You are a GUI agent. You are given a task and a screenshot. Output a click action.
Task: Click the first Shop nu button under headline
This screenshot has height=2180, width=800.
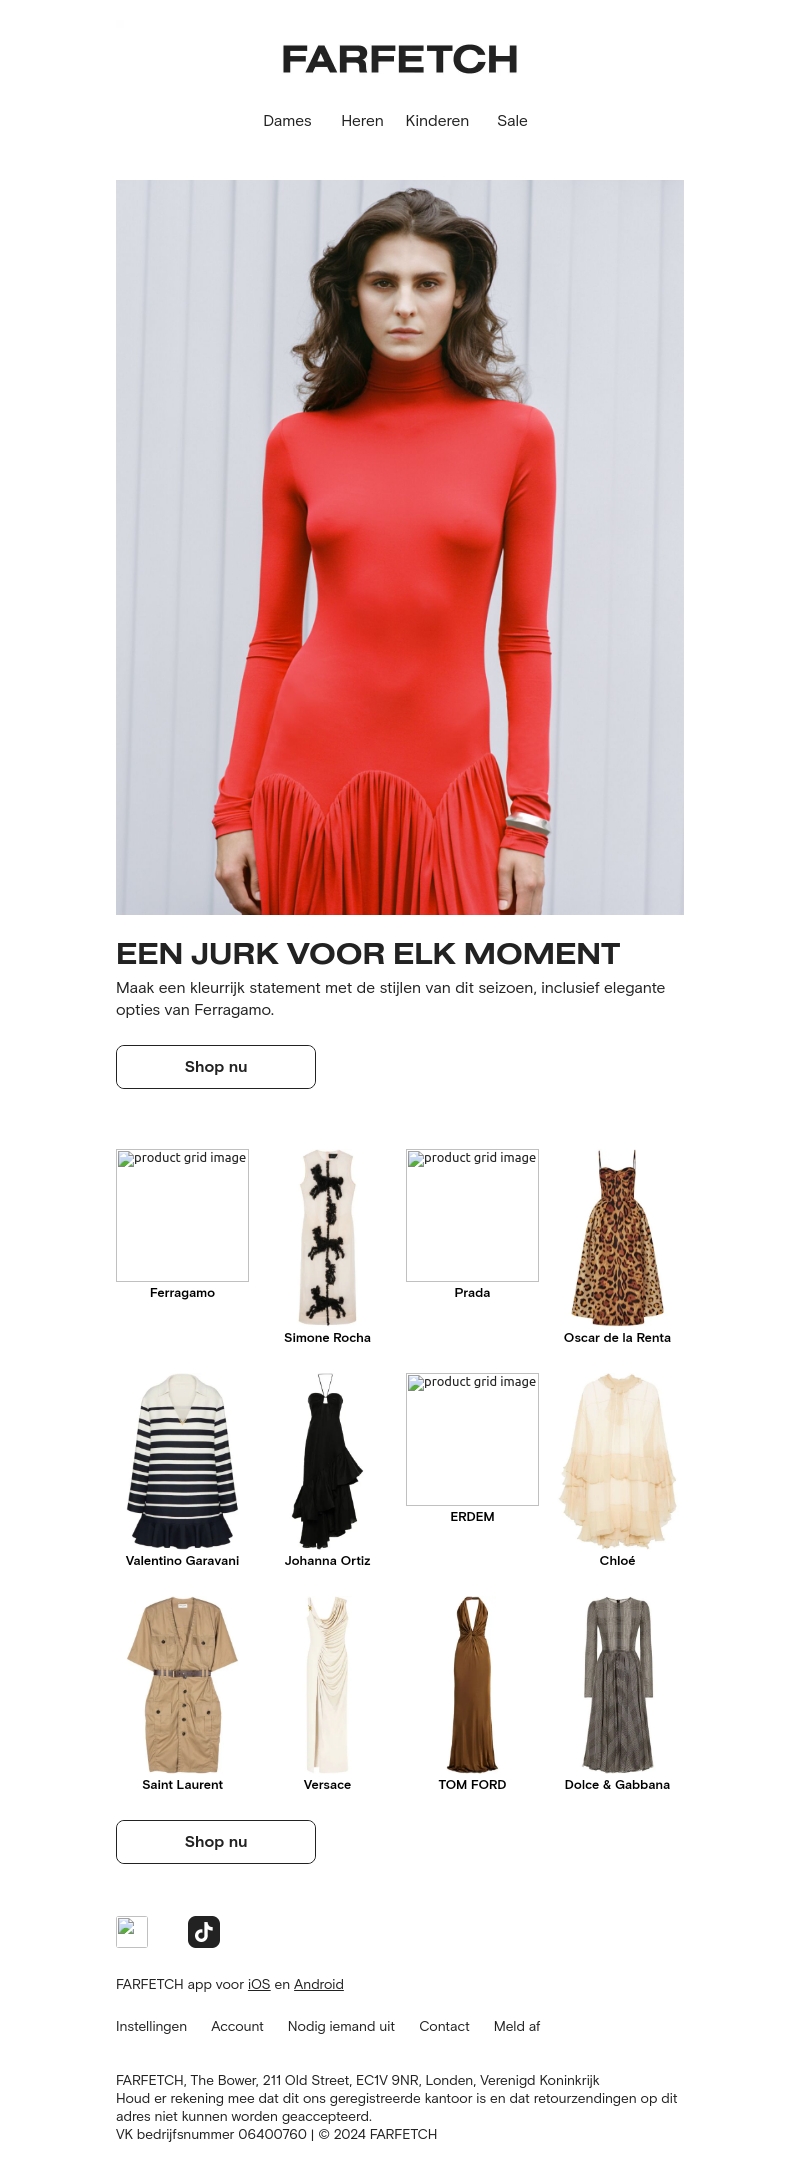click(x=216, y=1066)
